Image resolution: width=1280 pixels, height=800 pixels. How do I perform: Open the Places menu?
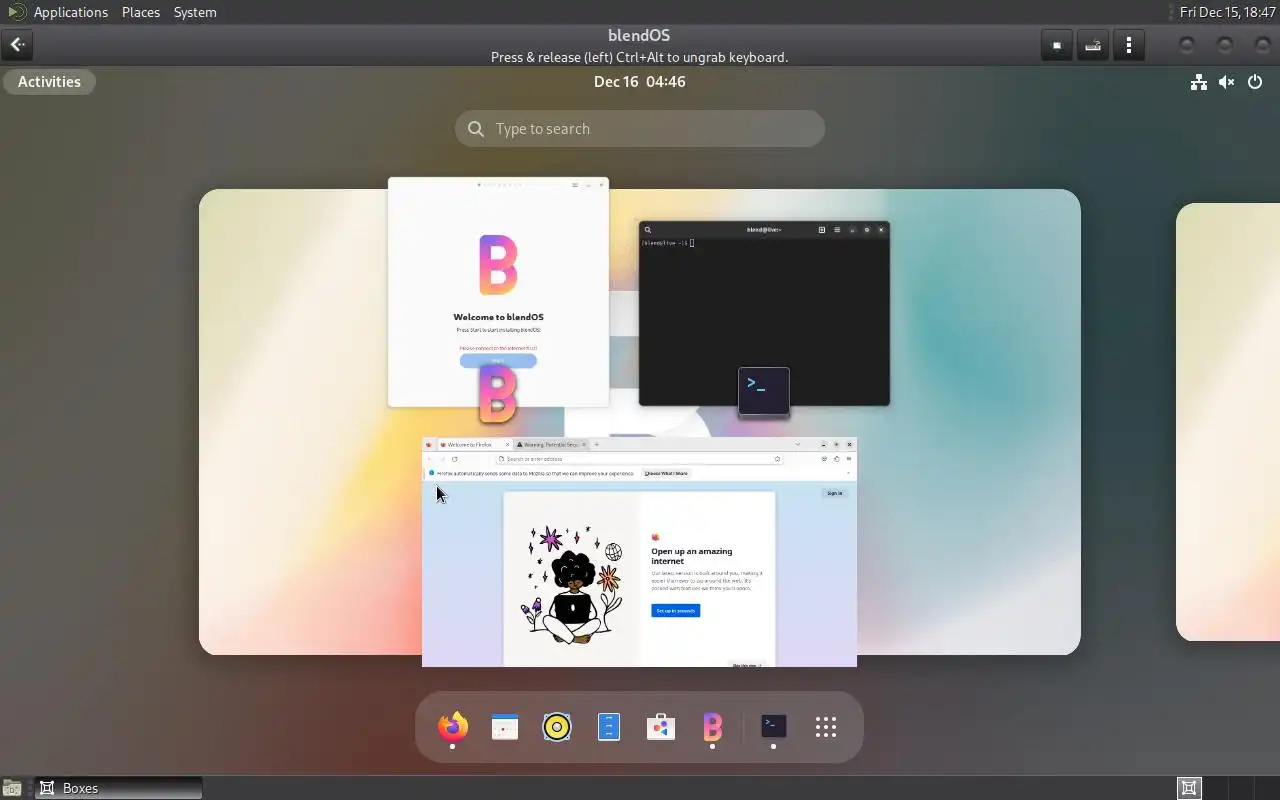pyautogui.click(x=141, y=12)
